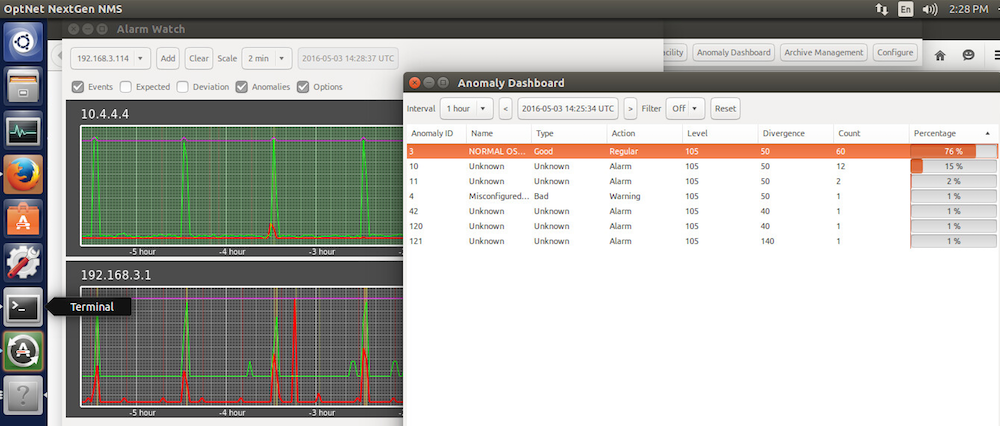Open the Configure tab
The image size is (1000, 426).
coord(894,53)
